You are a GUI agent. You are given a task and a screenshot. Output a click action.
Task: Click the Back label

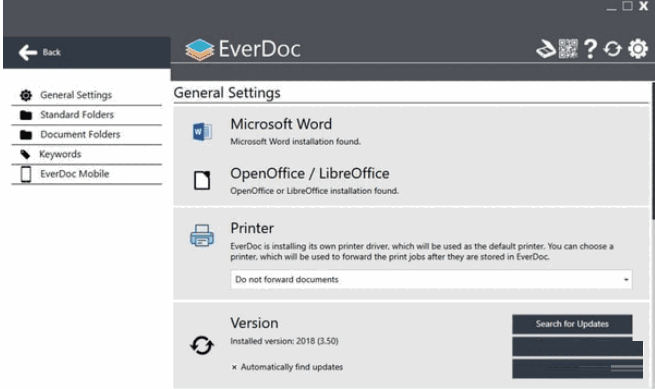[51, 52]
